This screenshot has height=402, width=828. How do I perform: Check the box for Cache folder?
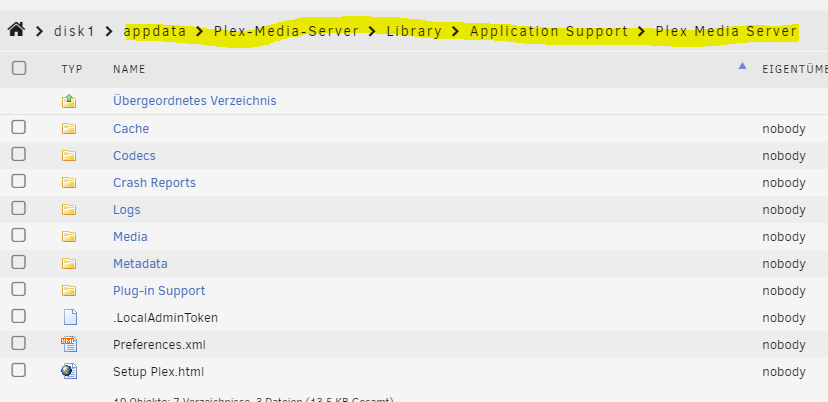click(19, 127)
